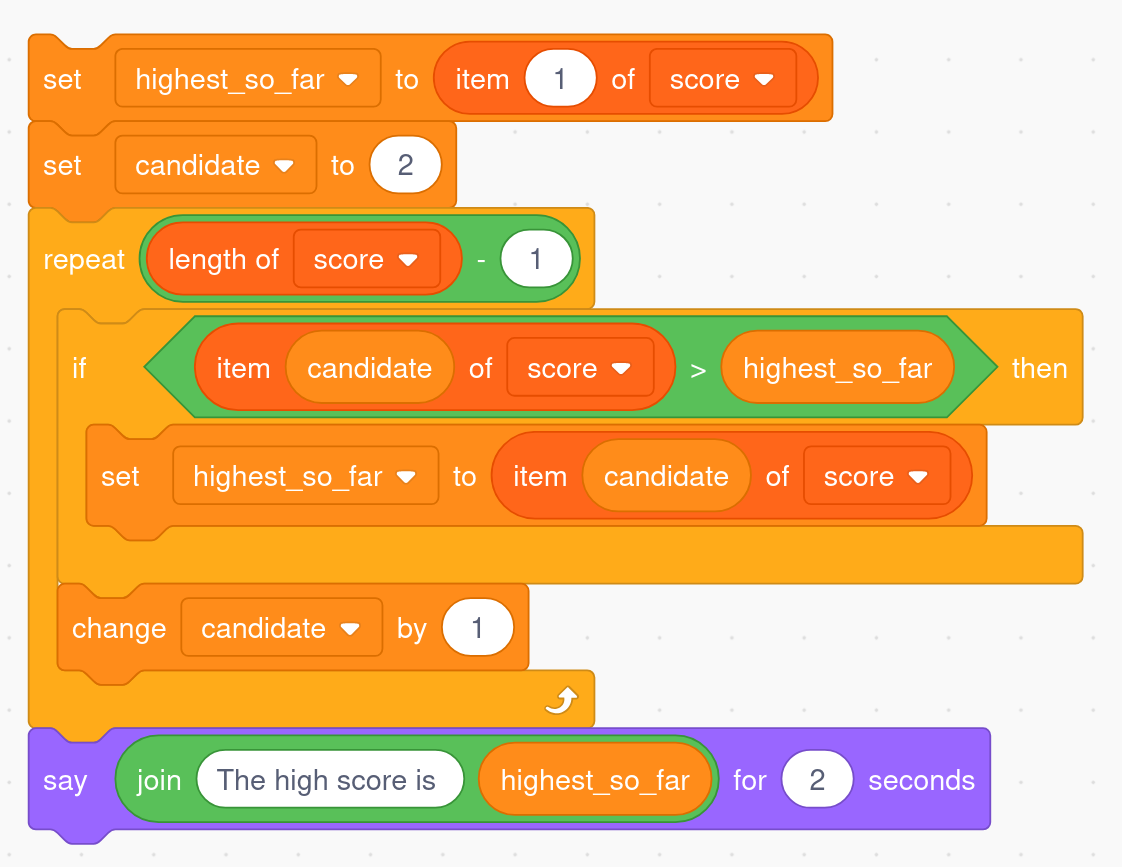Screen dimensions: 1122x867
Task: Expand the score dropdown in the length of block
Action: pyautogui.click(x=407, y=260)
